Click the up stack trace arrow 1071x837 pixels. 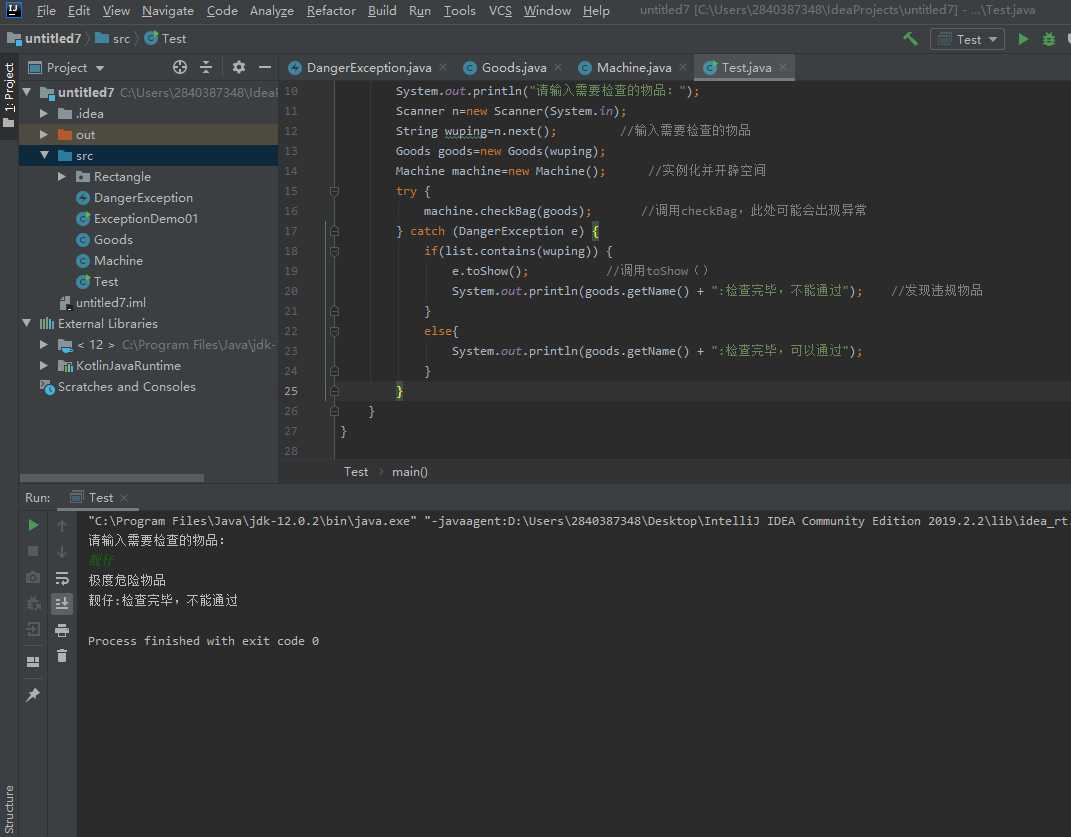click(x=62, y=525)
